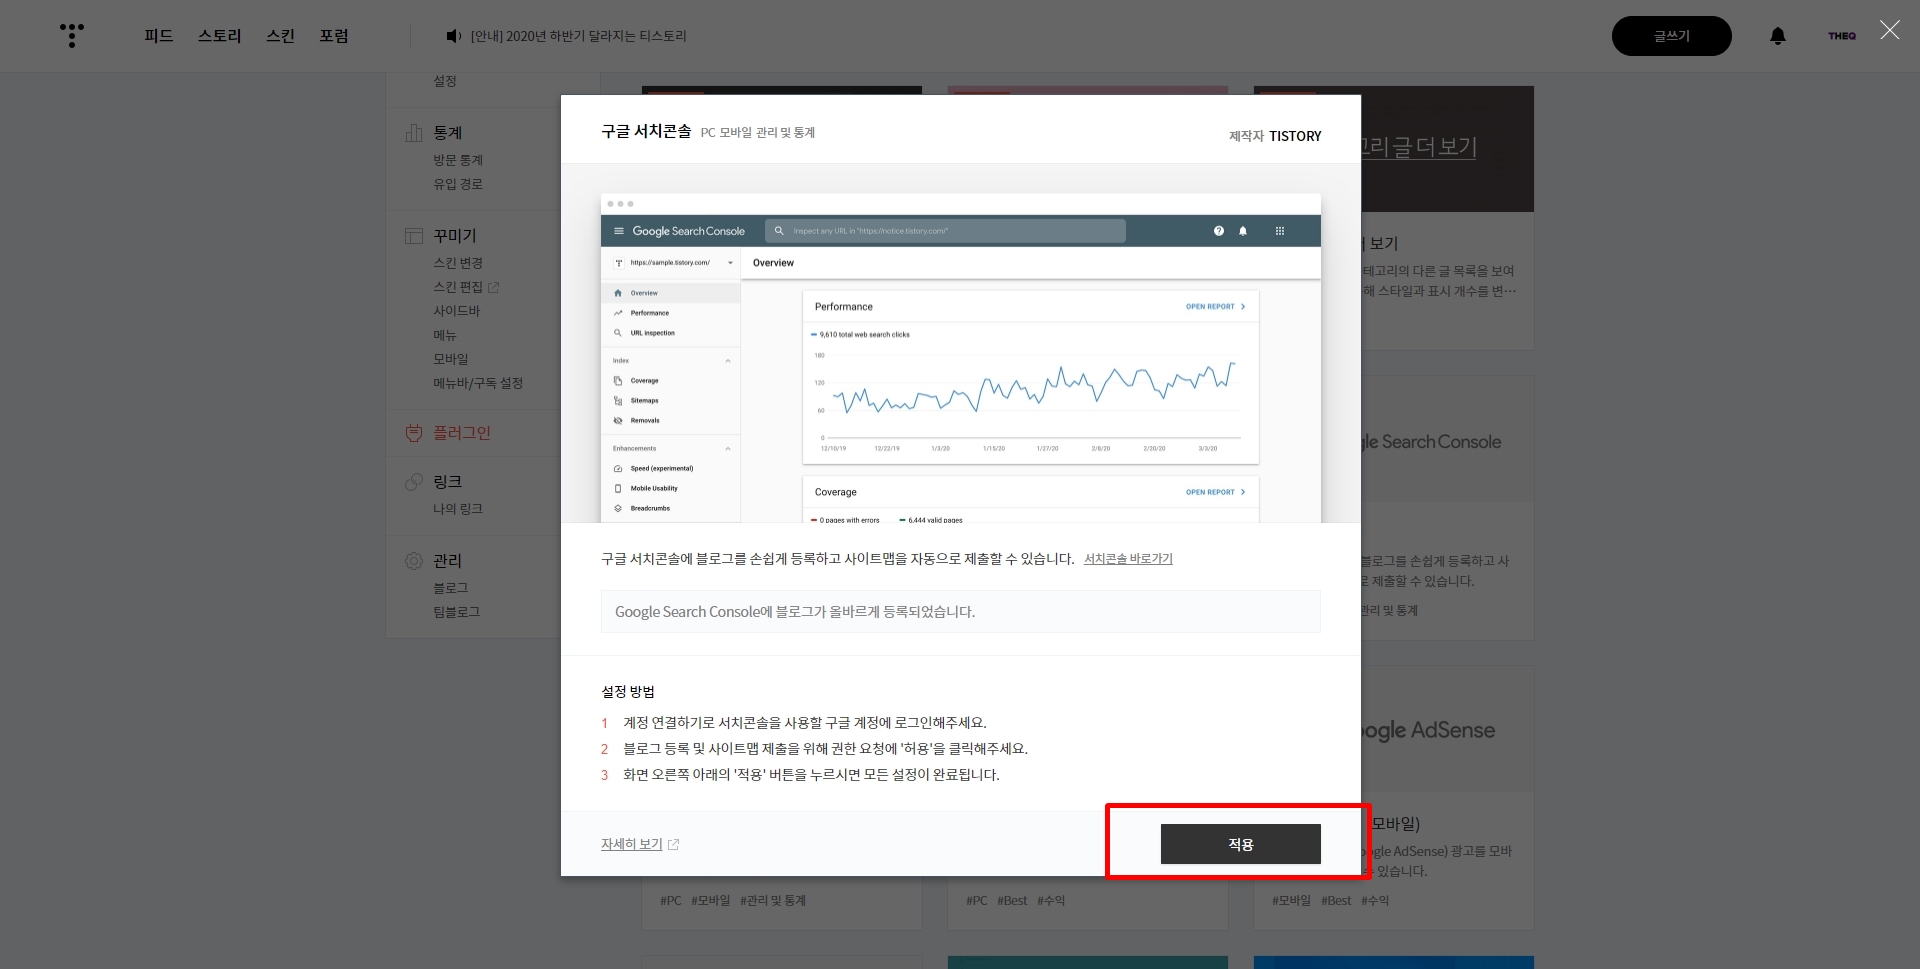Open the Google AdSense plugin card behind dialog
This screenshot has height=969, width=1920.
[x=1447, y=798]
